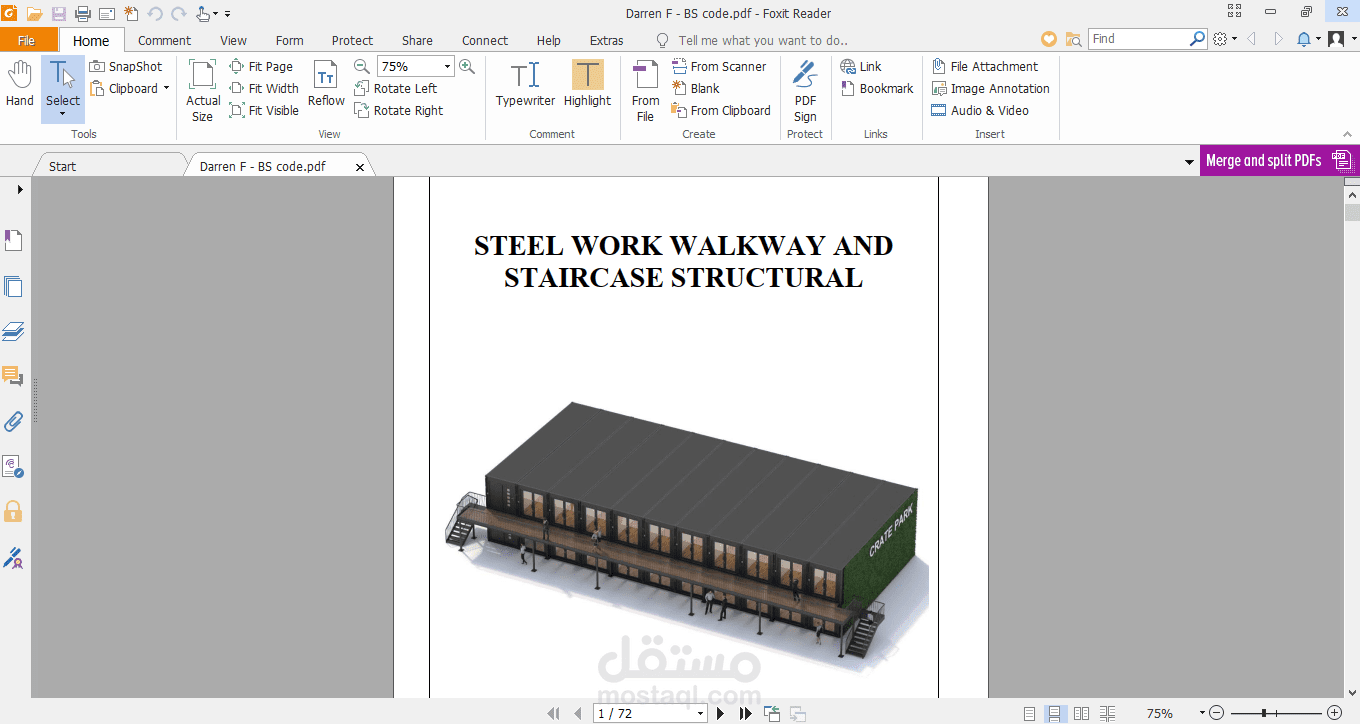Go to the next page
1360x724 pixels.
720,713
